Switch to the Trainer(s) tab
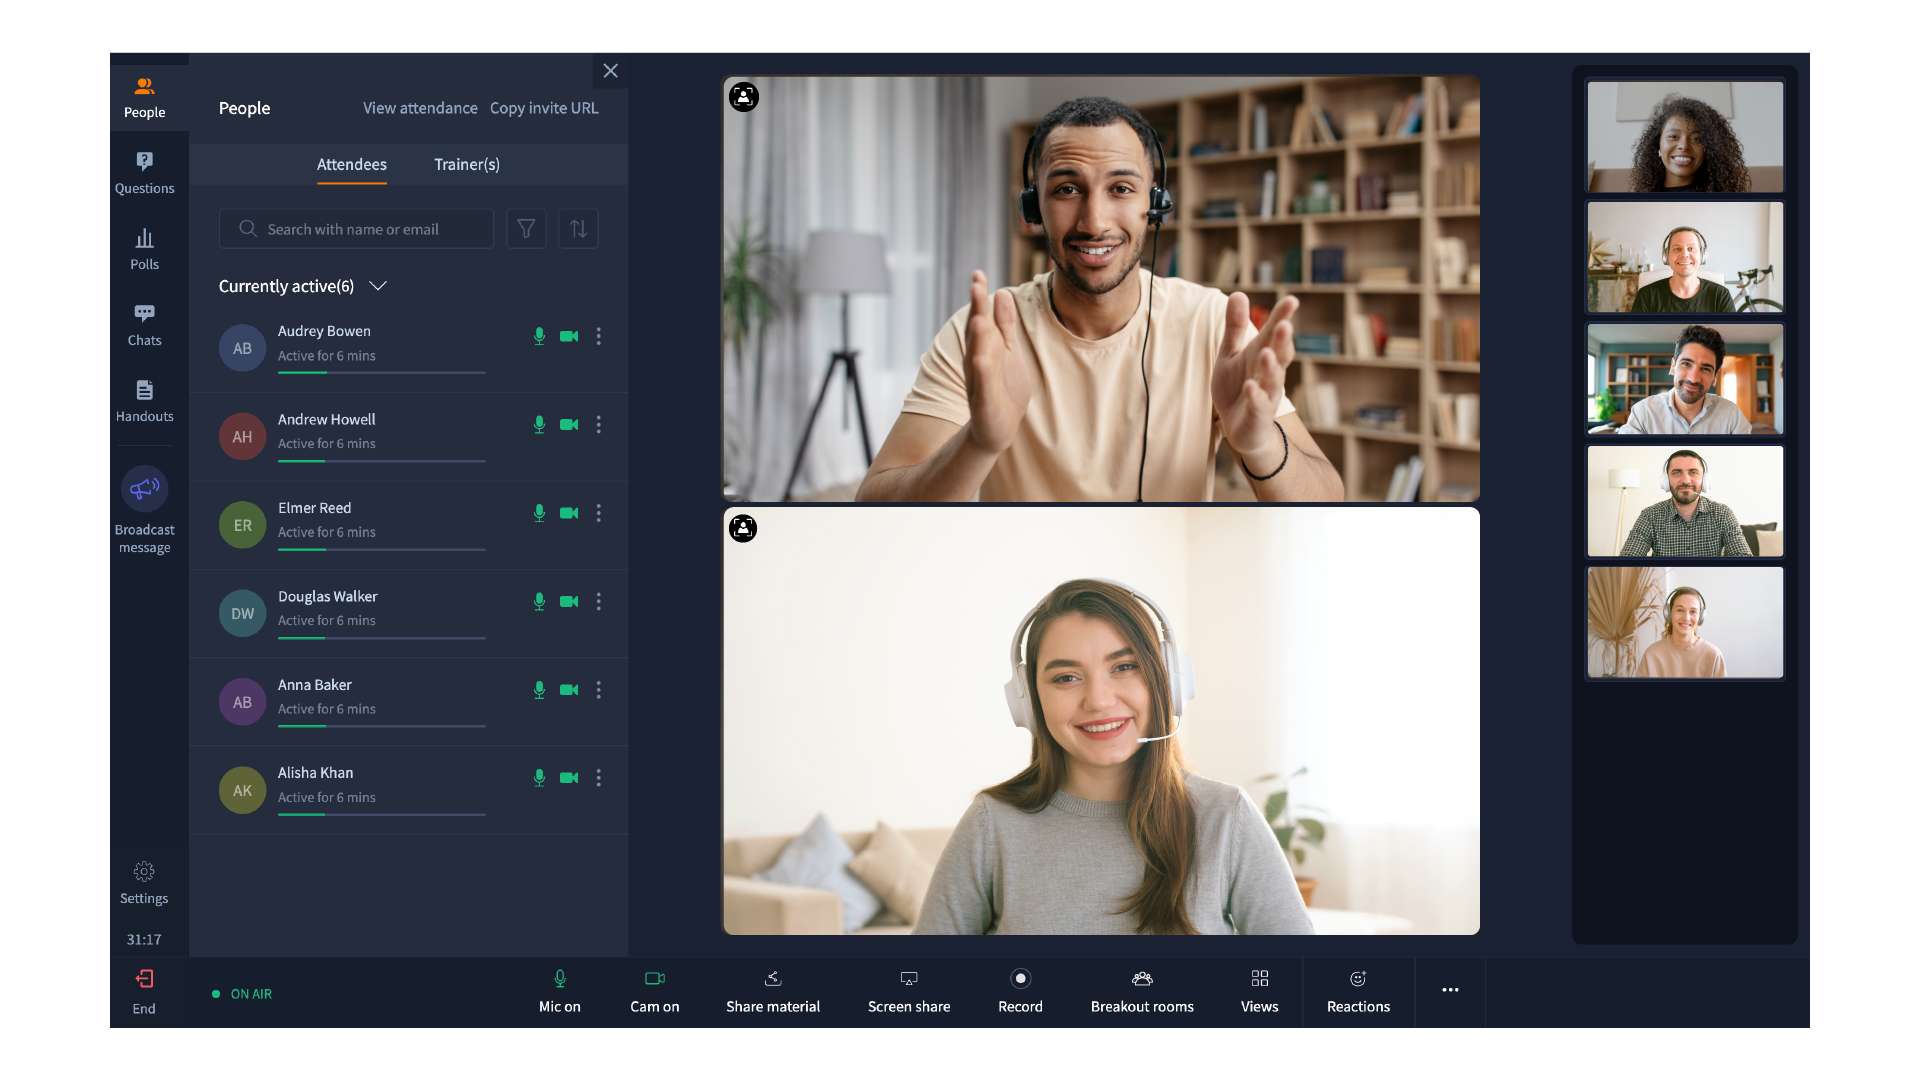Viewport: 1920px width, 1080px height. (466, 164)
